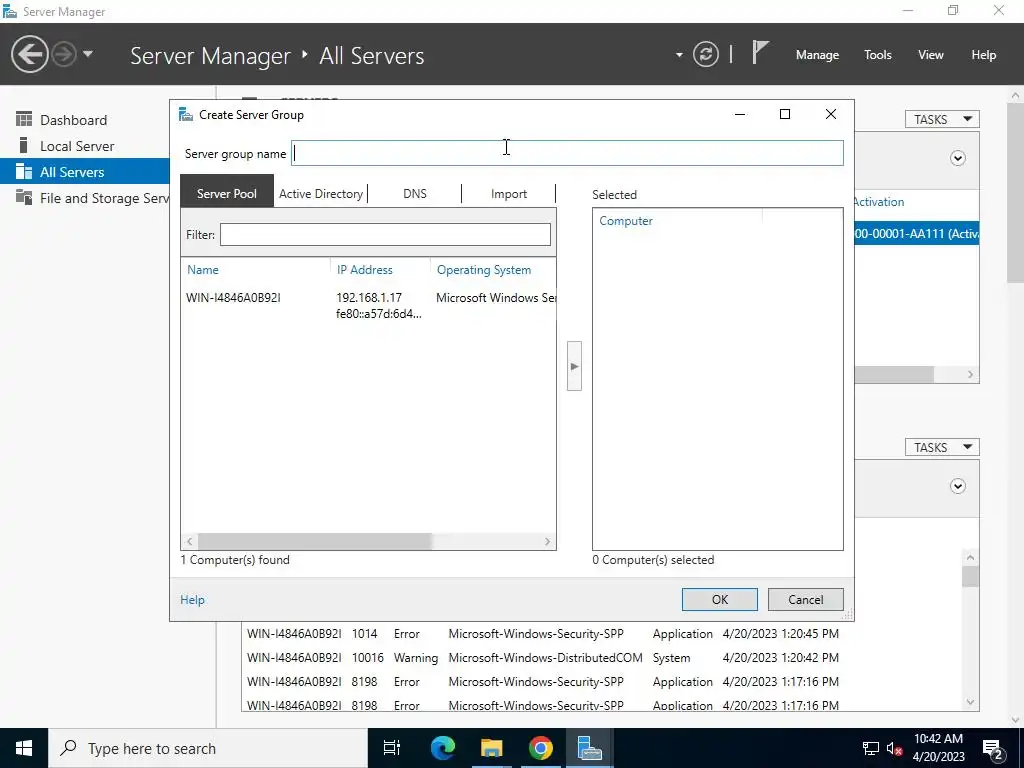This screenshot has height=768, width=1024.
Task: Sort by the IP Address column header
Action: coord(364,270)
